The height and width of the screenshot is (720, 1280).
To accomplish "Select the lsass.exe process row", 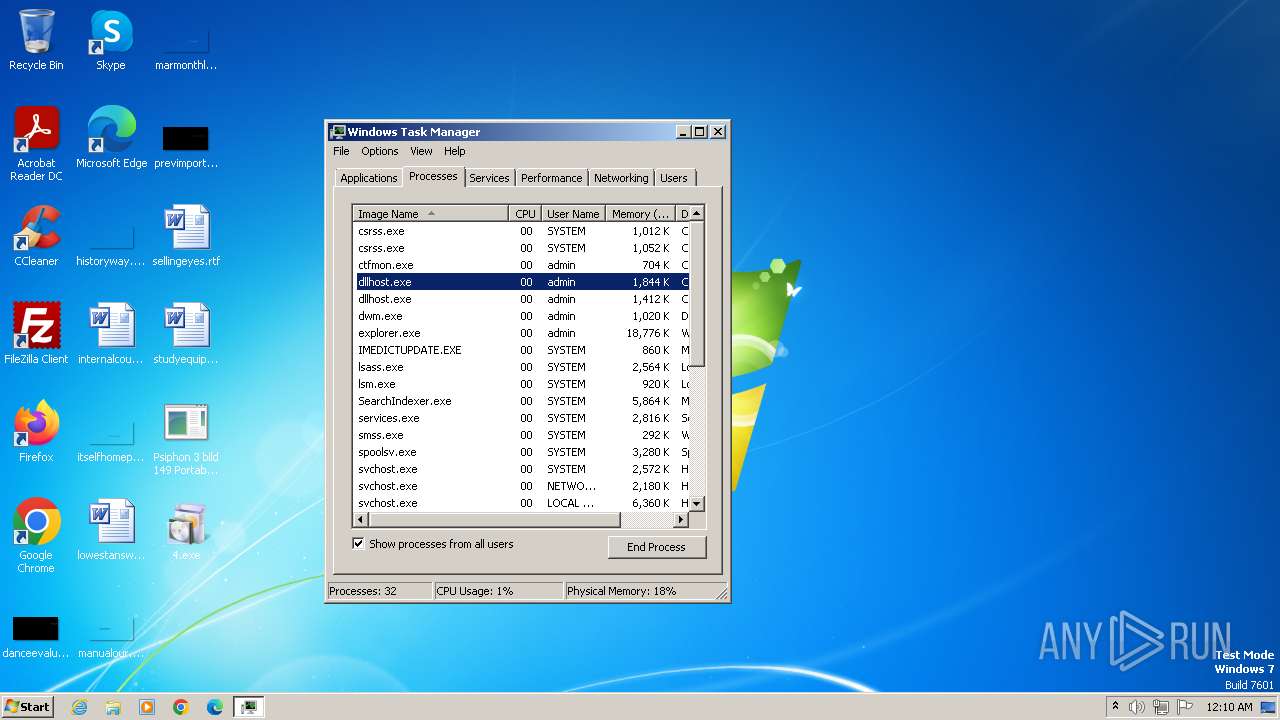I will point(521,367).
